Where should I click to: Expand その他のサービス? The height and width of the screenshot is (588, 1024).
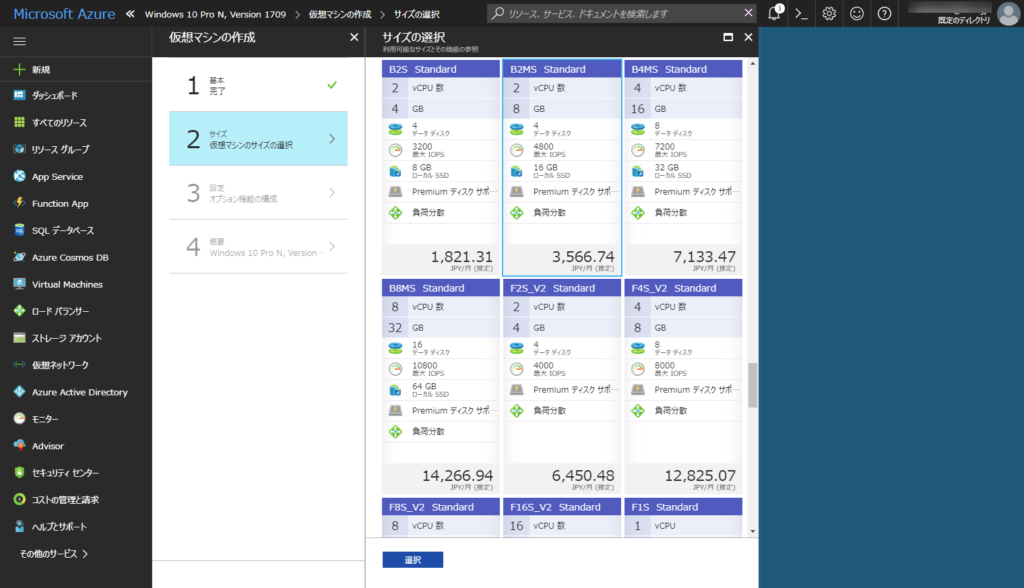click(54, 554)
